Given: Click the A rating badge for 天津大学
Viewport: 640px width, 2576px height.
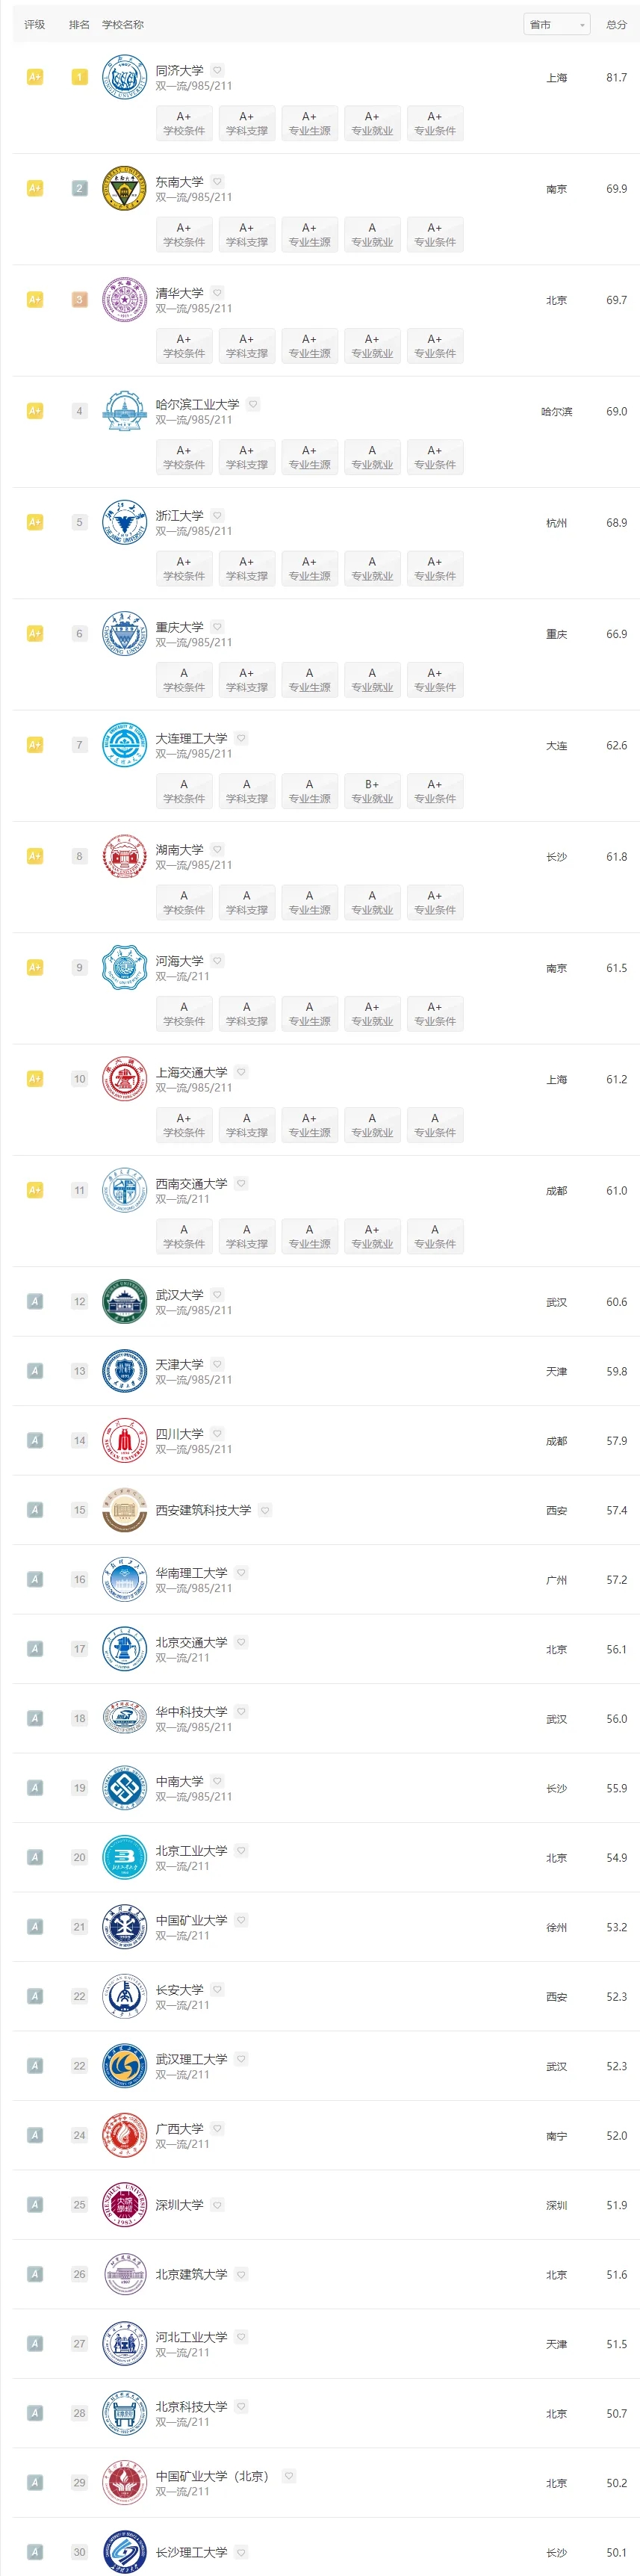Looking at the screenshot, I should [35, 1371].
